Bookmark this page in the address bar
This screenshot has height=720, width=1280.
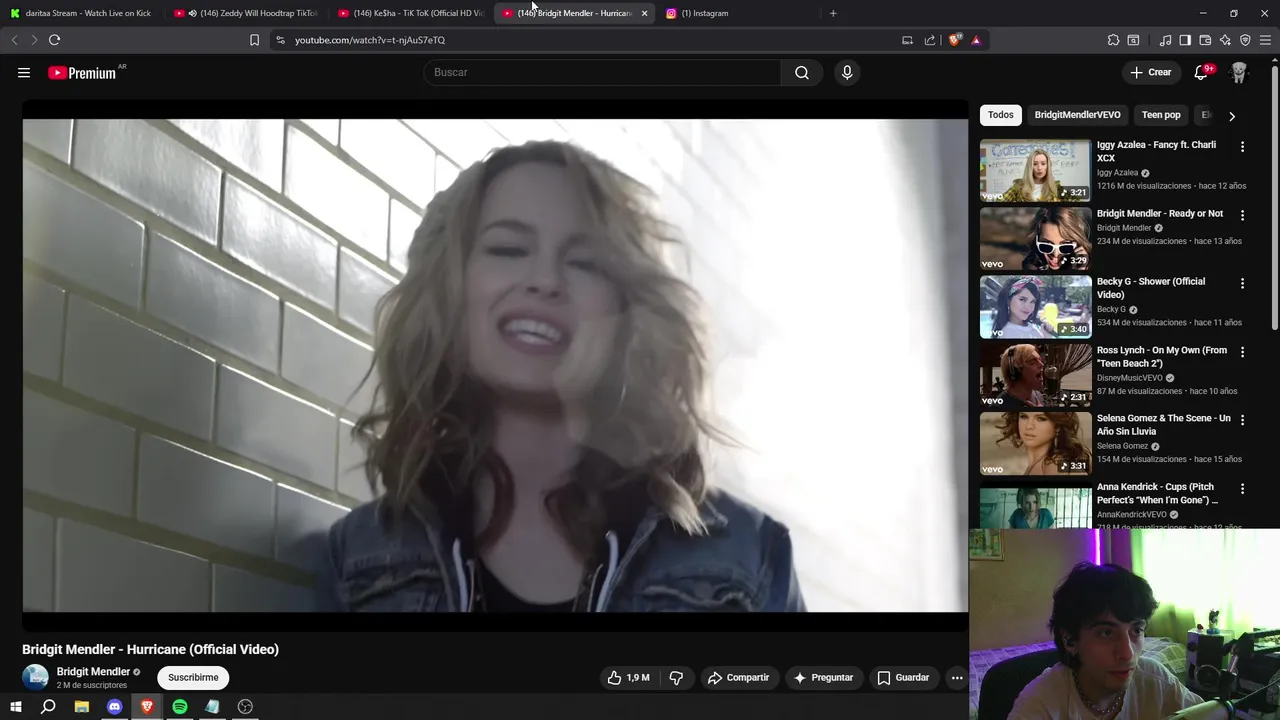click(254, 40)
